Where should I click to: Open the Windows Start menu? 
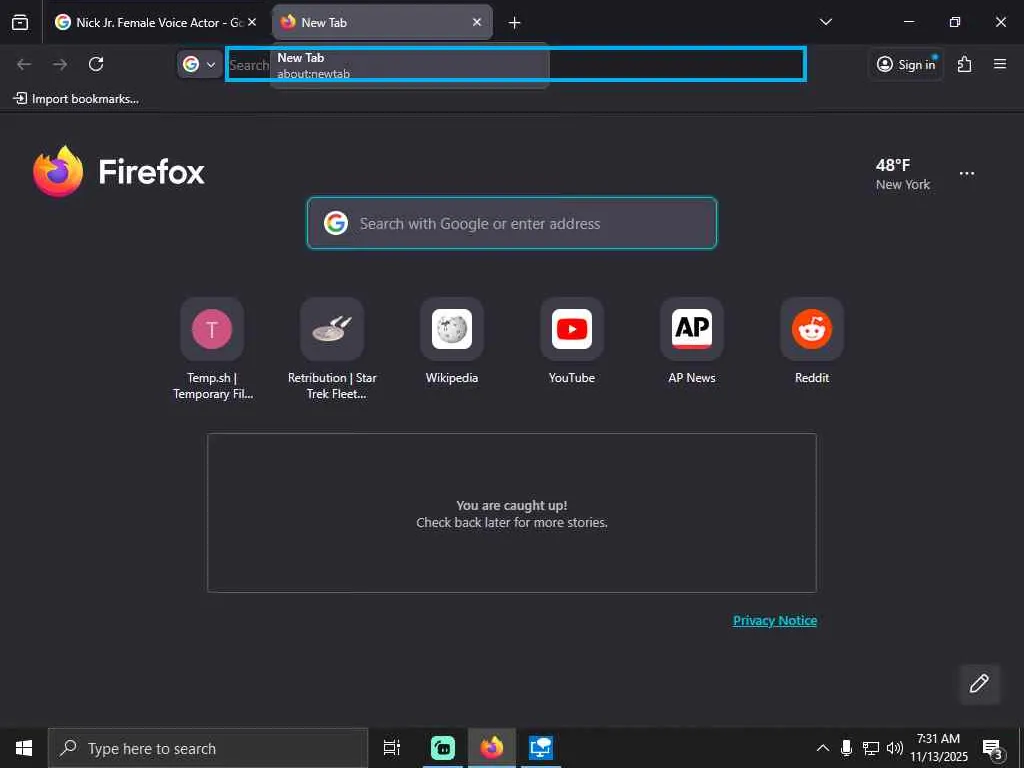point(24,748)
